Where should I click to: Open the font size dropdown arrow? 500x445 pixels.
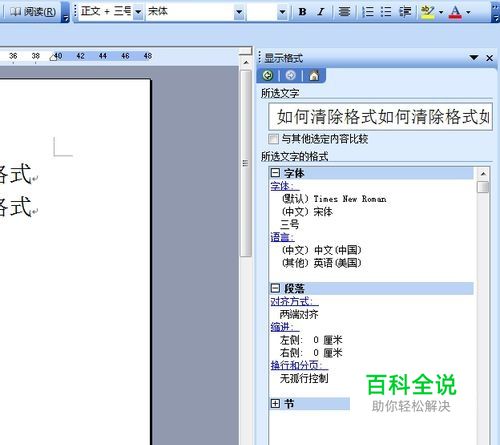(x=282, y=12)
